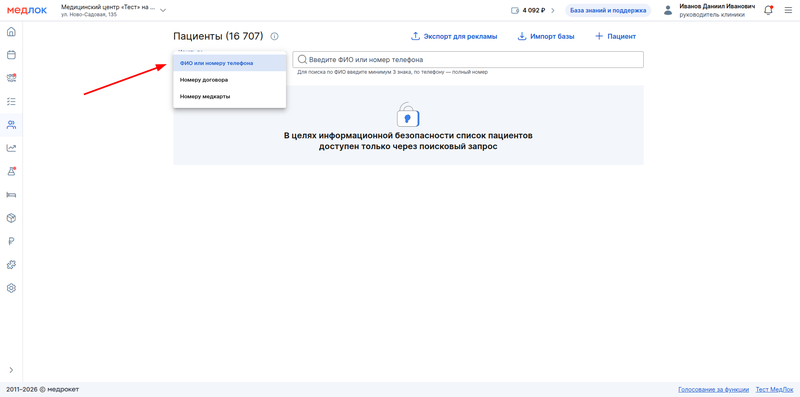Select 'Номеру договора' option
Screen dimensions: 800x397
tap(230, 80)
